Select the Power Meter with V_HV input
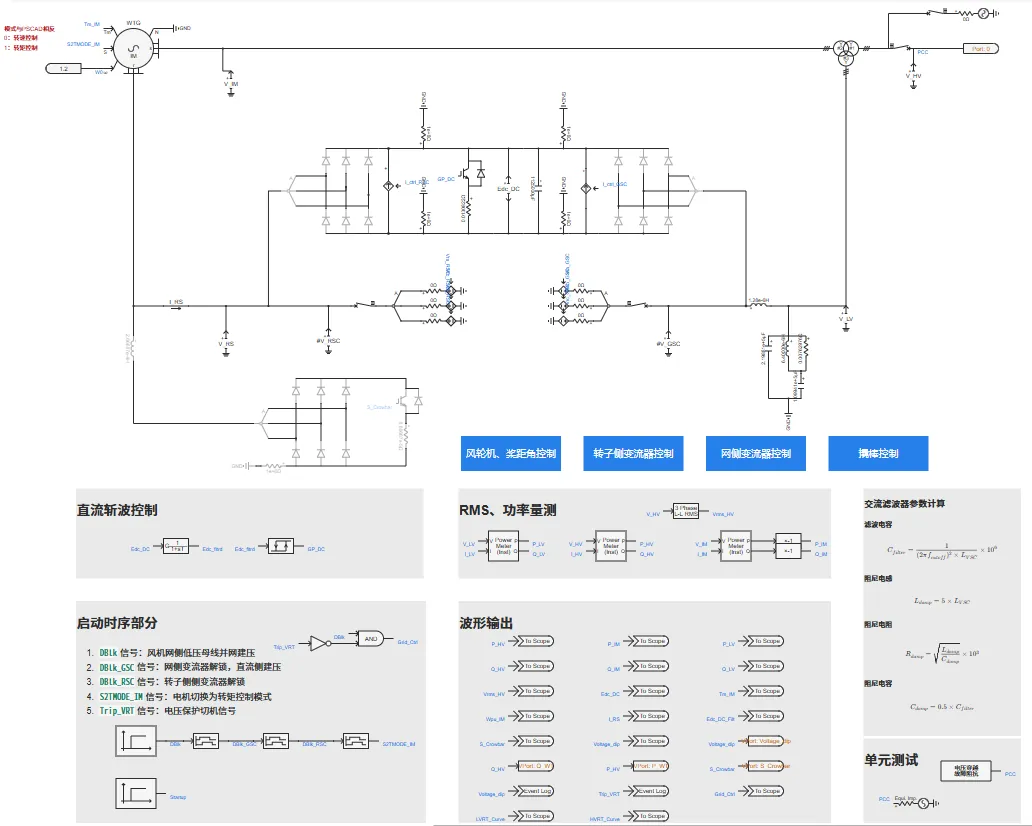 click(611, 546)
